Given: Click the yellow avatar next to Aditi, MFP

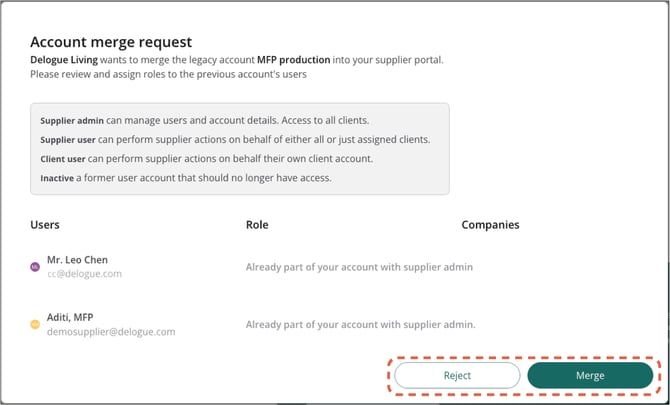Looking at the screenshot, I should click(x=35, y=324).
